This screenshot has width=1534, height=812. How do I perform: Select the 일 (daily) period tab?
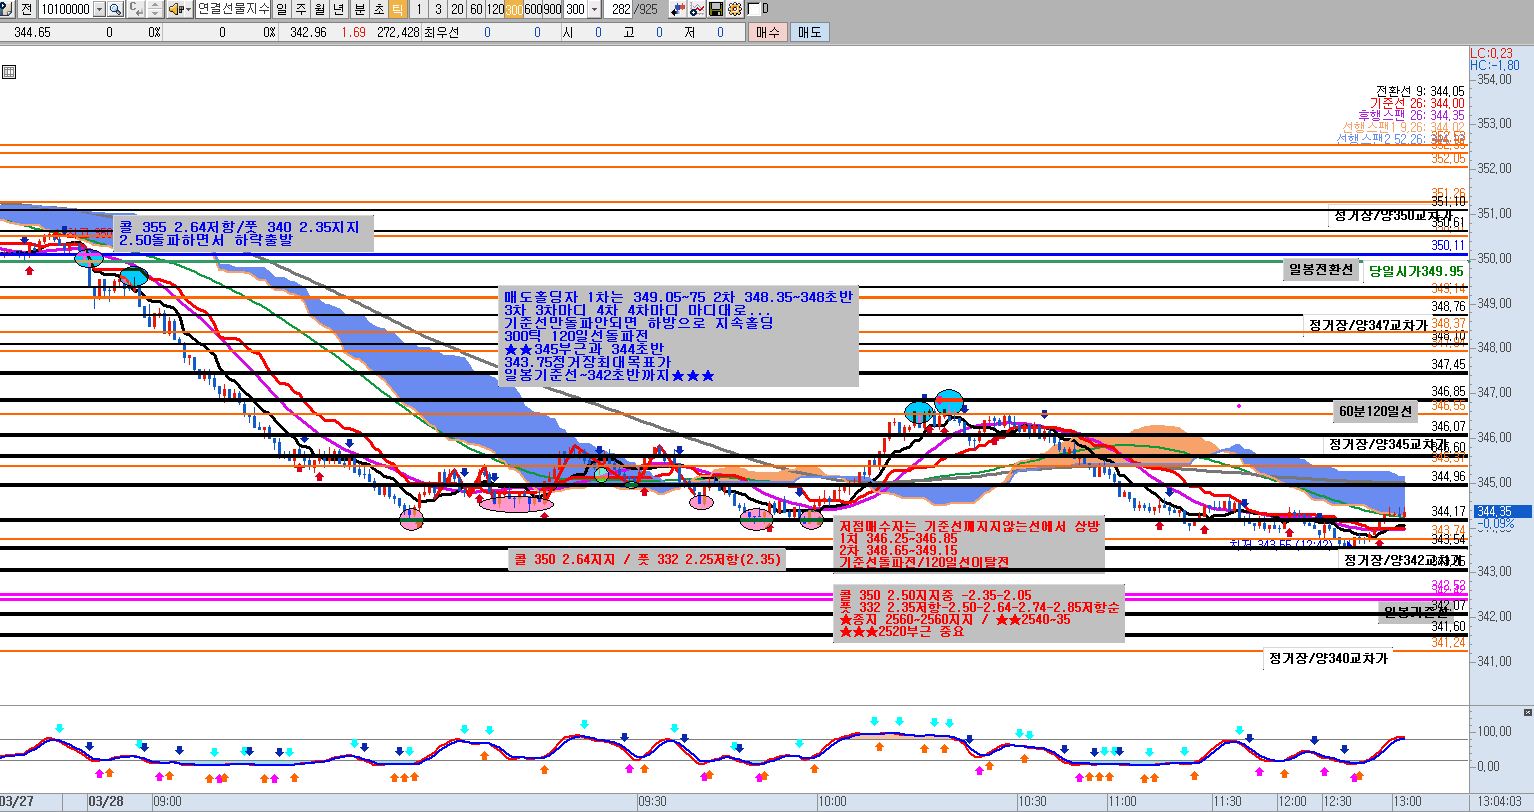click(x=281, y=9)
